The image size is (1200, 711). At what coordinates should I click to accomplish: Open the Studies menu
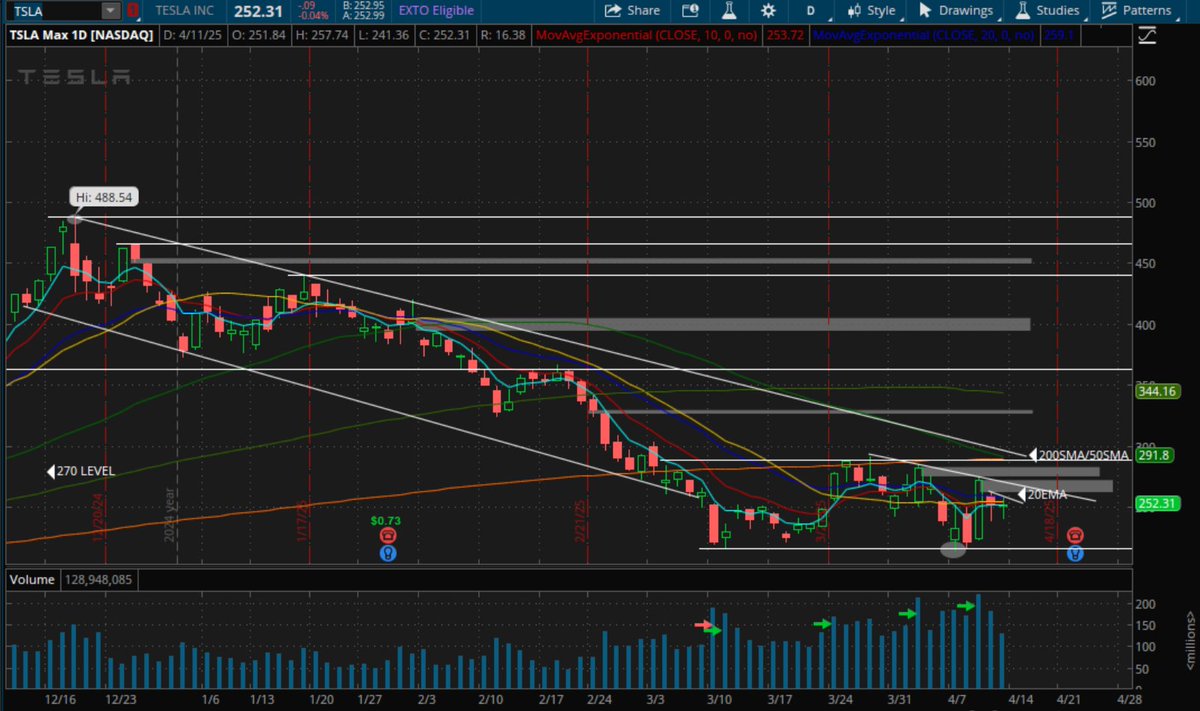[1047, 11]
